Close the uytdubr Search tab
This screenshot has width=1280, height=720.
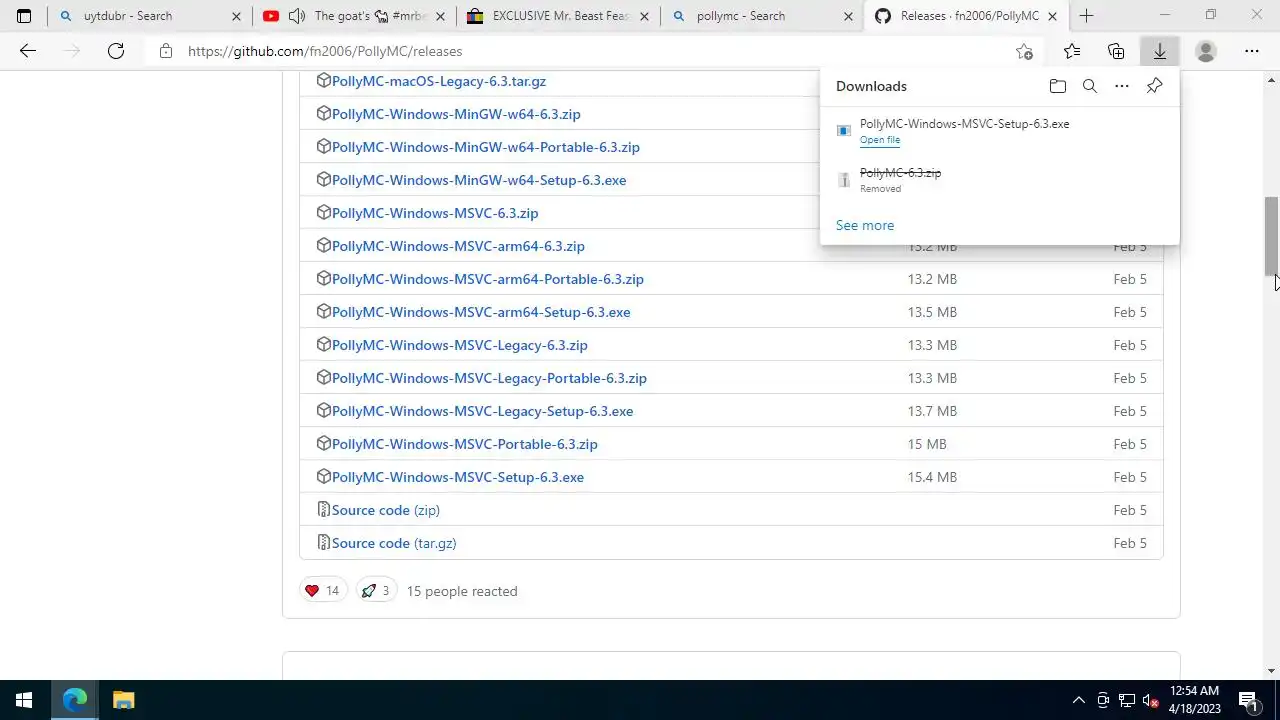pos(236,16)
